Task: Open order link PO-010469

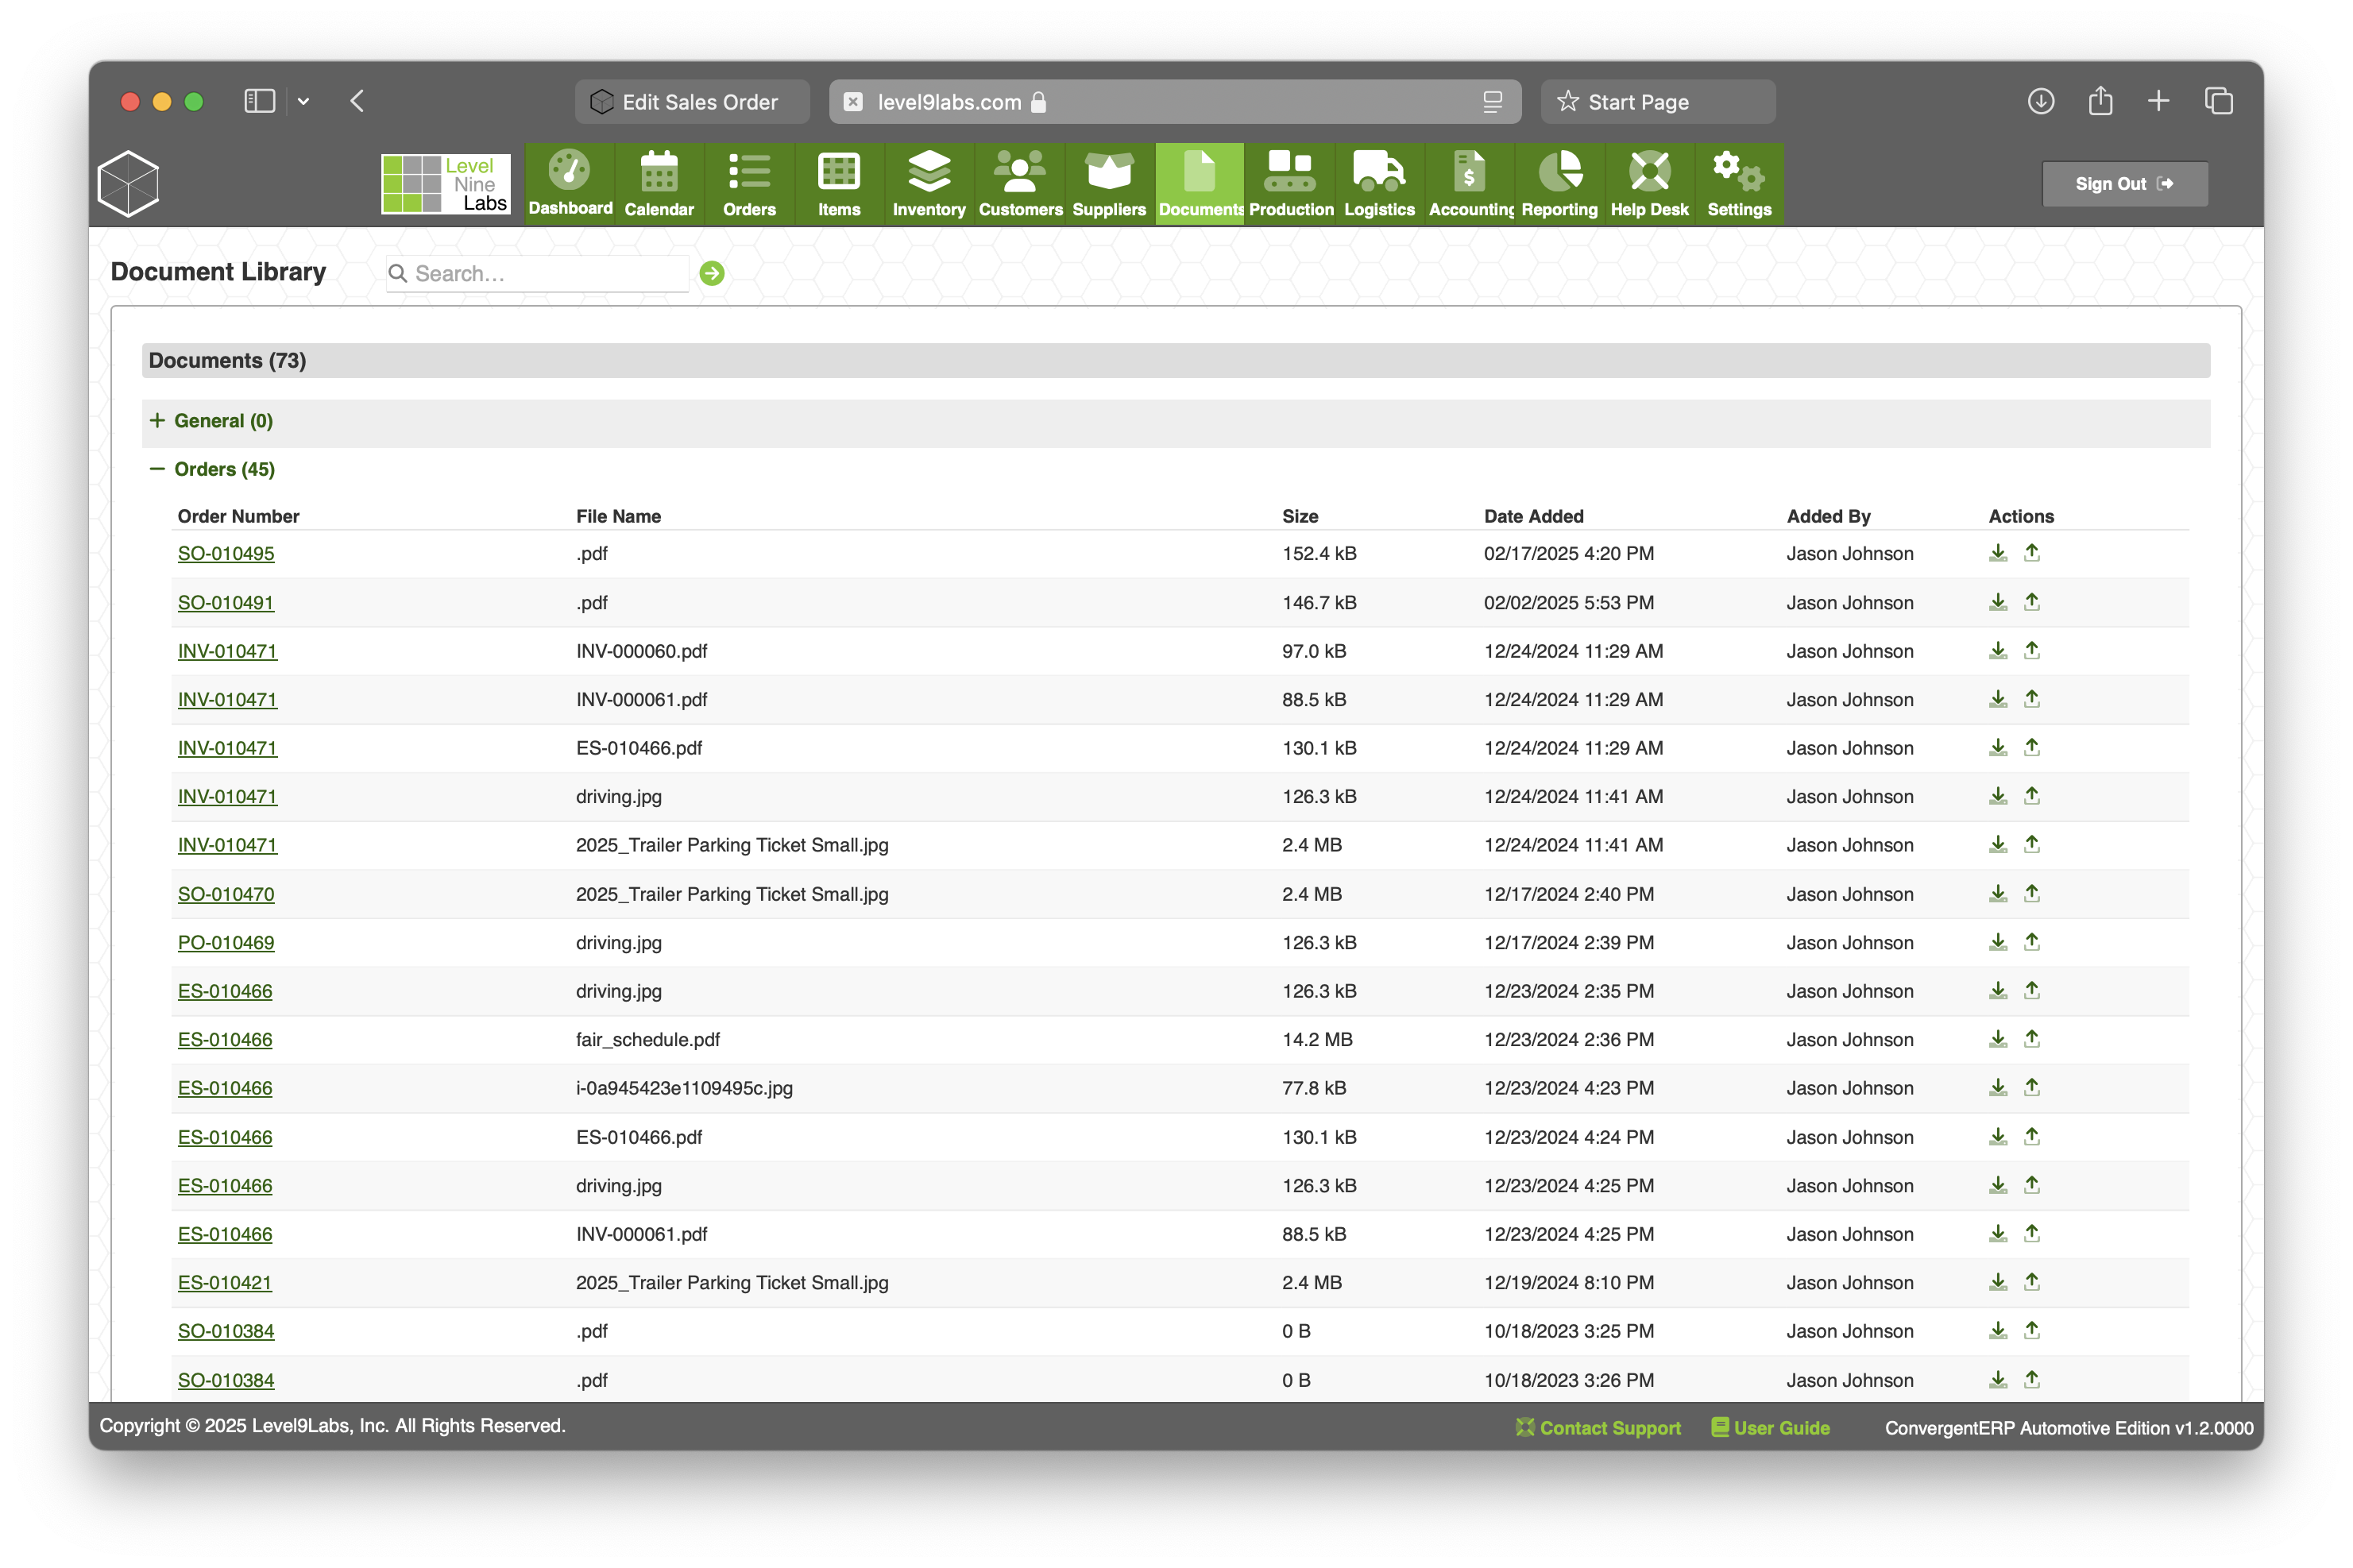Action: click(x=226, y=943)
